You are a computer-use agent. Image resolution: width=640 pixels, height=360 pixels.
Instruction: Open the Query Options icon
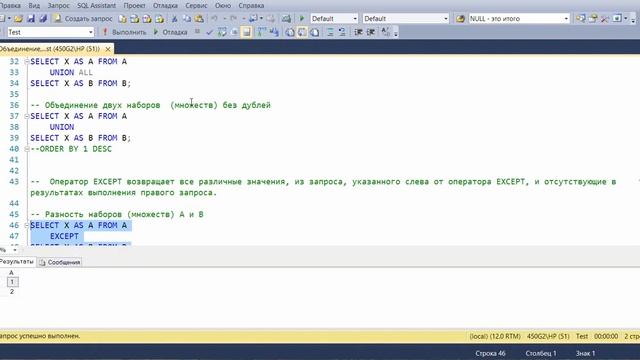point(234,32)
